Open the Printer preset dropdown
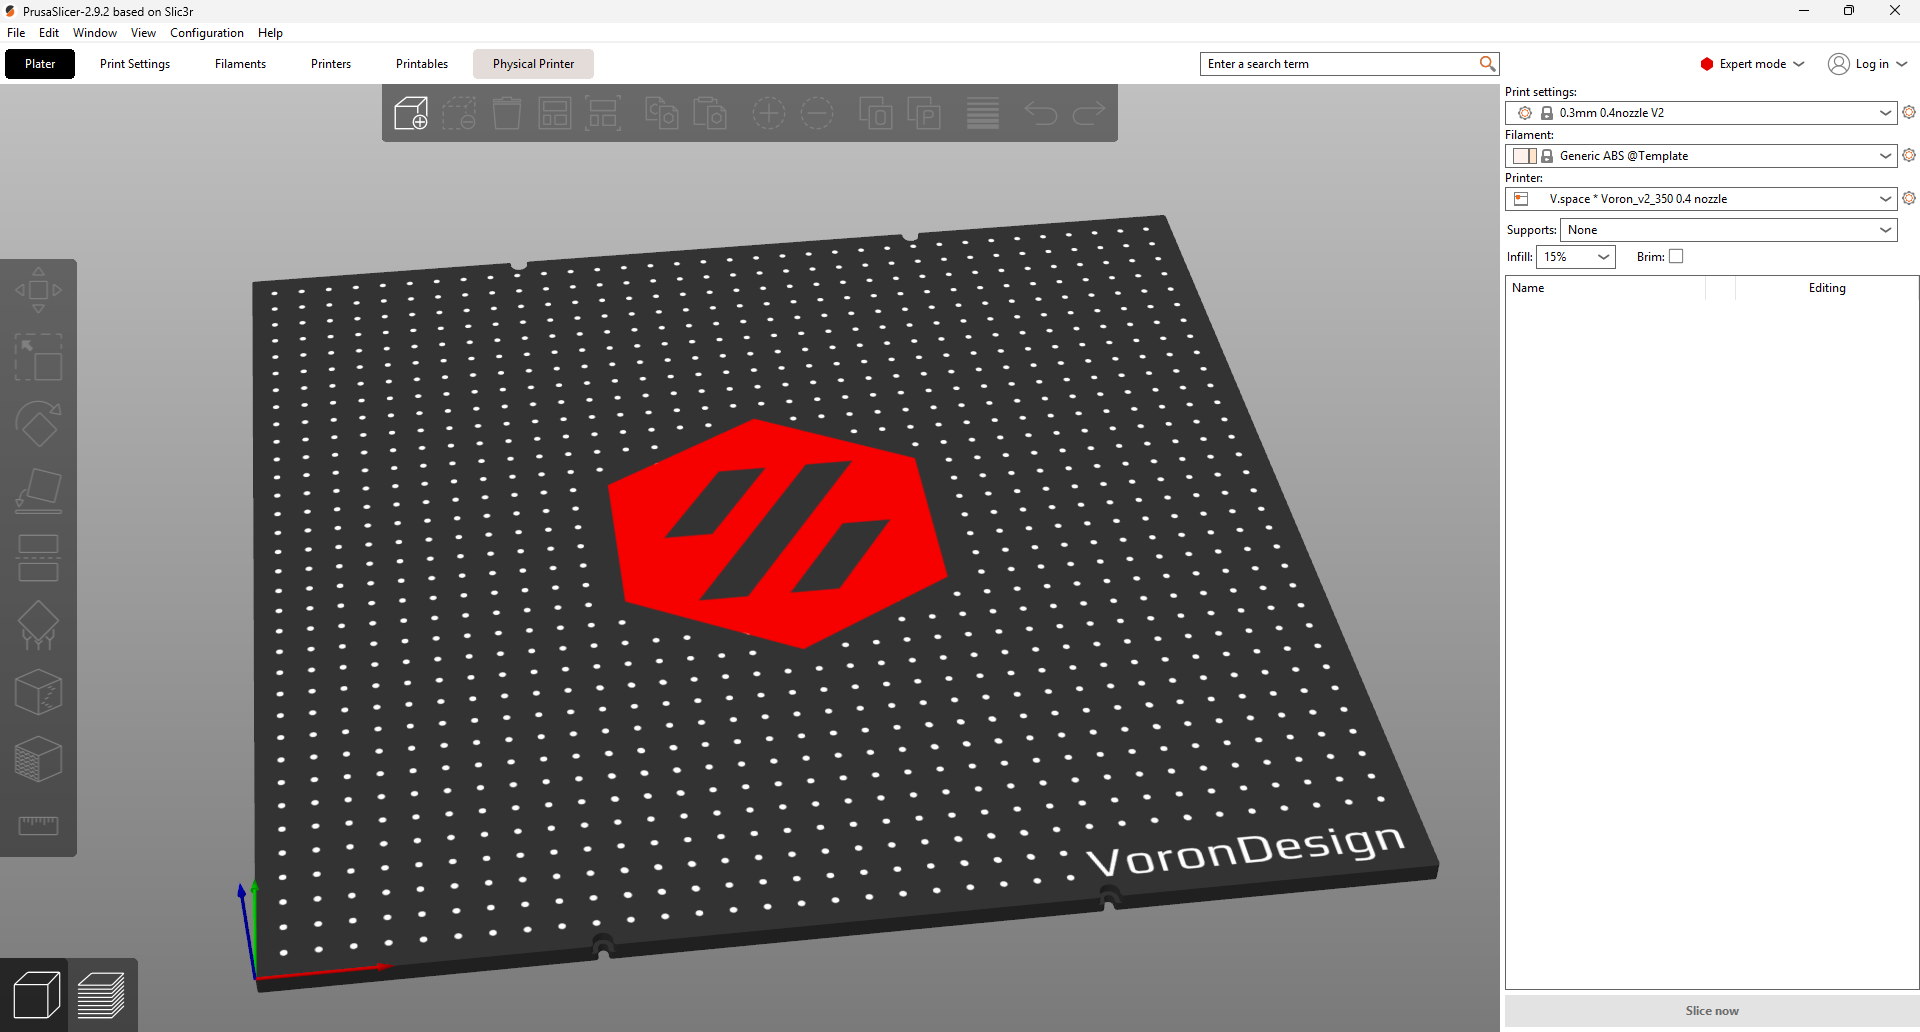The width and height of the screenshot is (1920, 1032). [x=1885, y=199]
